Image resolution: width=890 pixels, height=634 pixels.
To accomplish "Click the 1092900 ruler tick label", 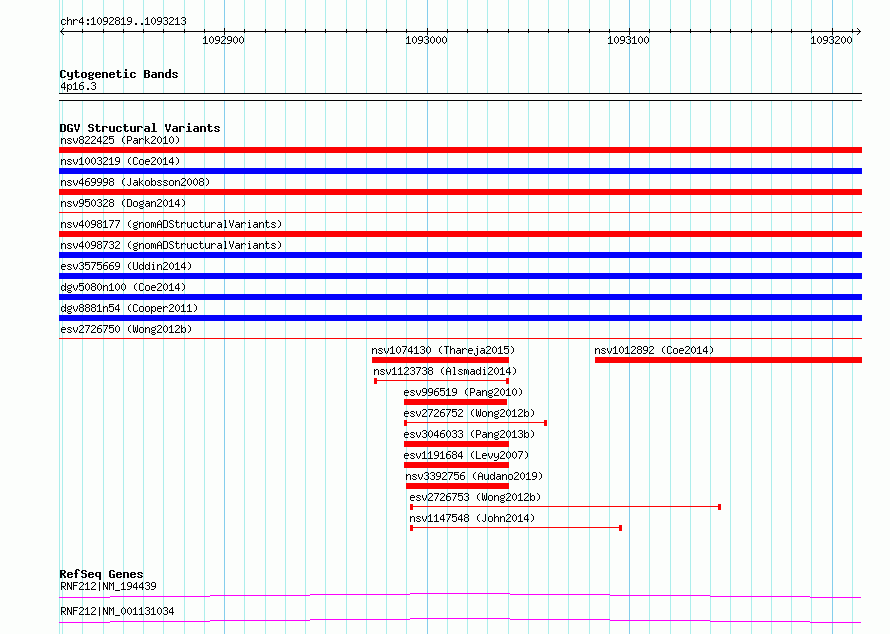I will click(x=224, y=40).
